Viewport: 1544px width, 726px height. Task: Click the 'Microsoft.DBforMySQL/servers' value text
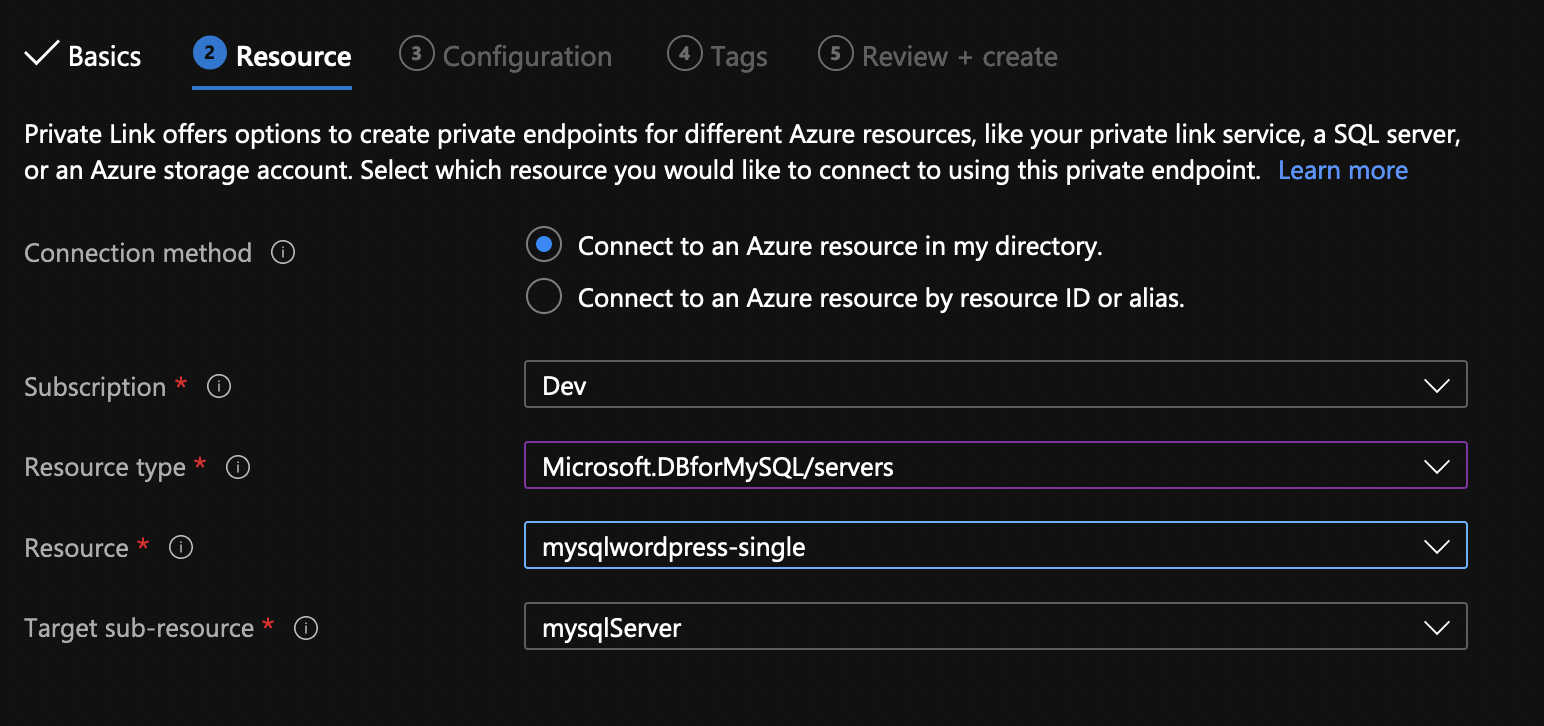click(x=717, y=466)
